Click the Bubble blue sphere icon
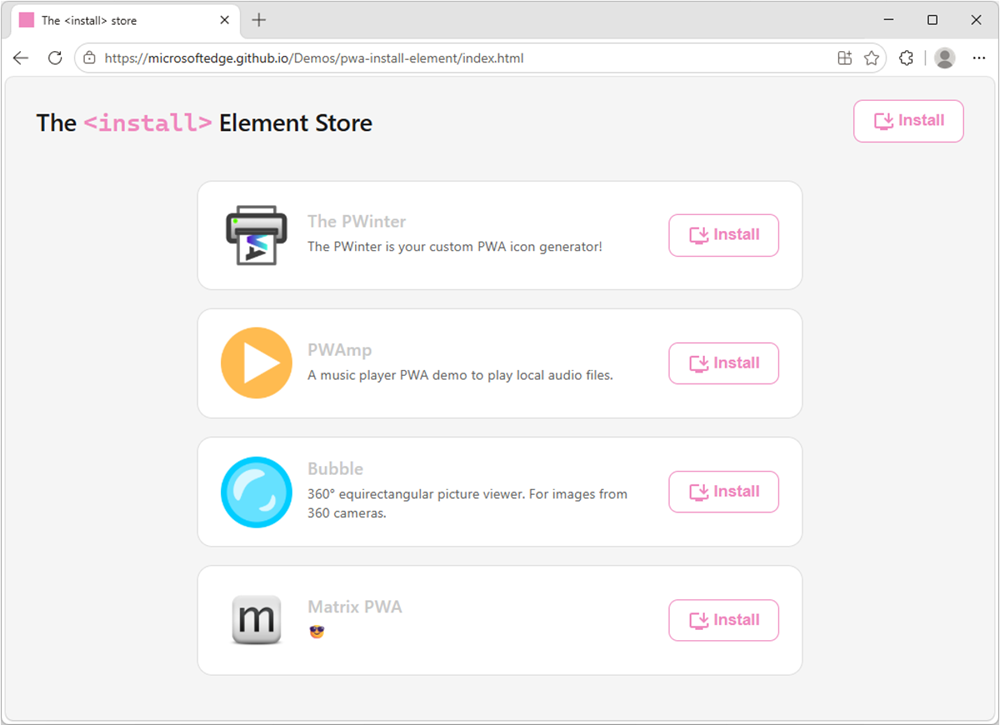This screenshot has height=725, width=1000. [x=256, y=492]
